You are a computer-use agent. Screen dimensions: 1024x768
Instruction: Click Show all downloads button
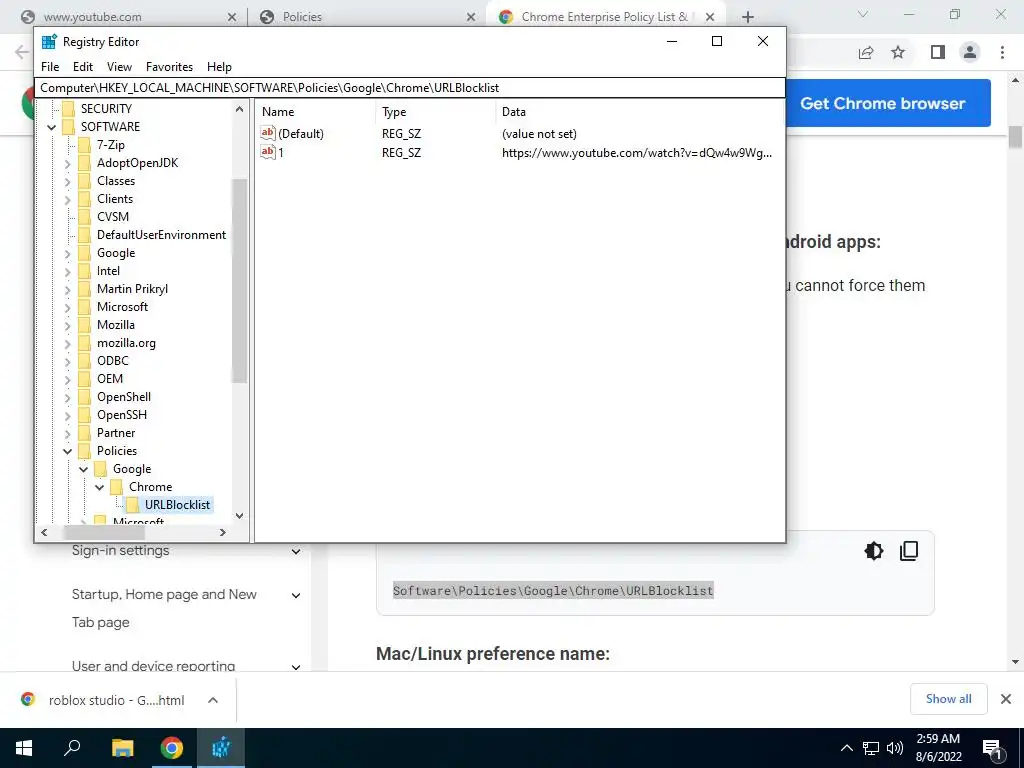click(948, 699)
